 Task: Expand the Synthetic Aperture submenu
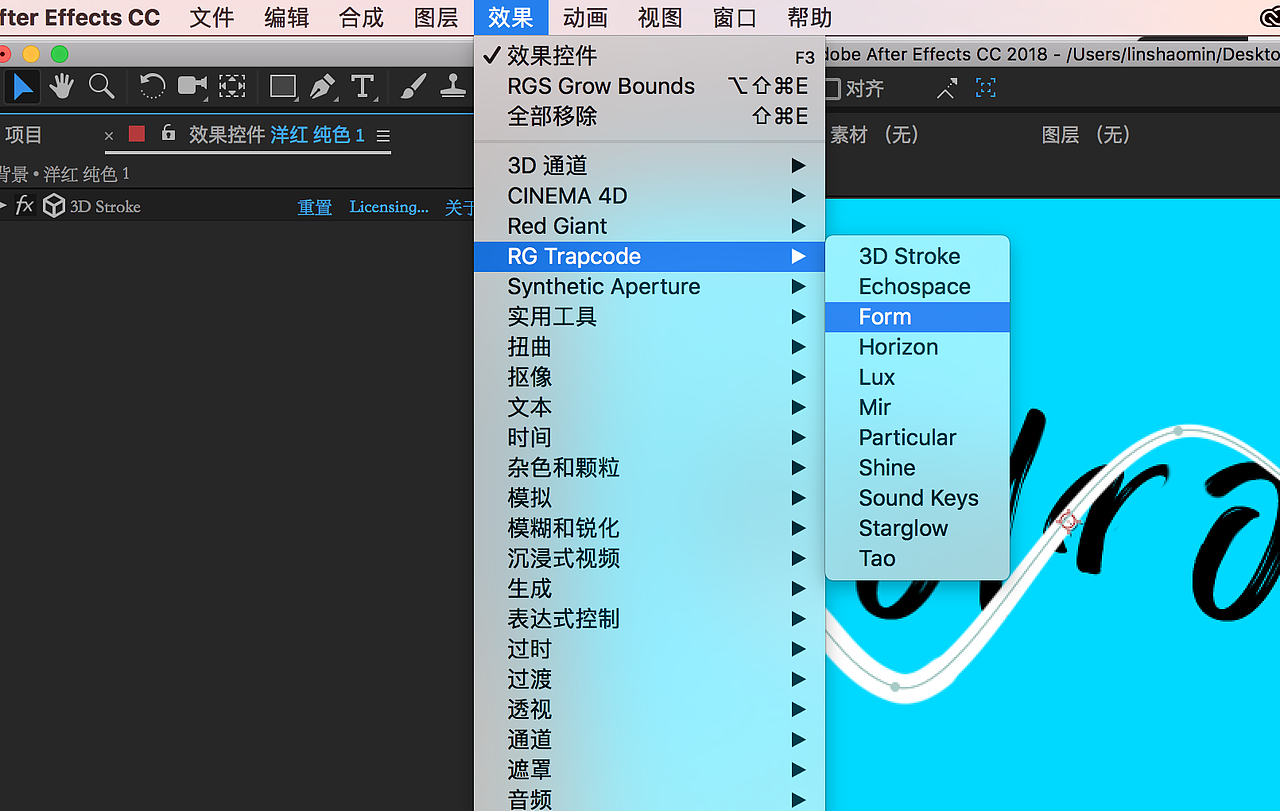coord(650,286)
